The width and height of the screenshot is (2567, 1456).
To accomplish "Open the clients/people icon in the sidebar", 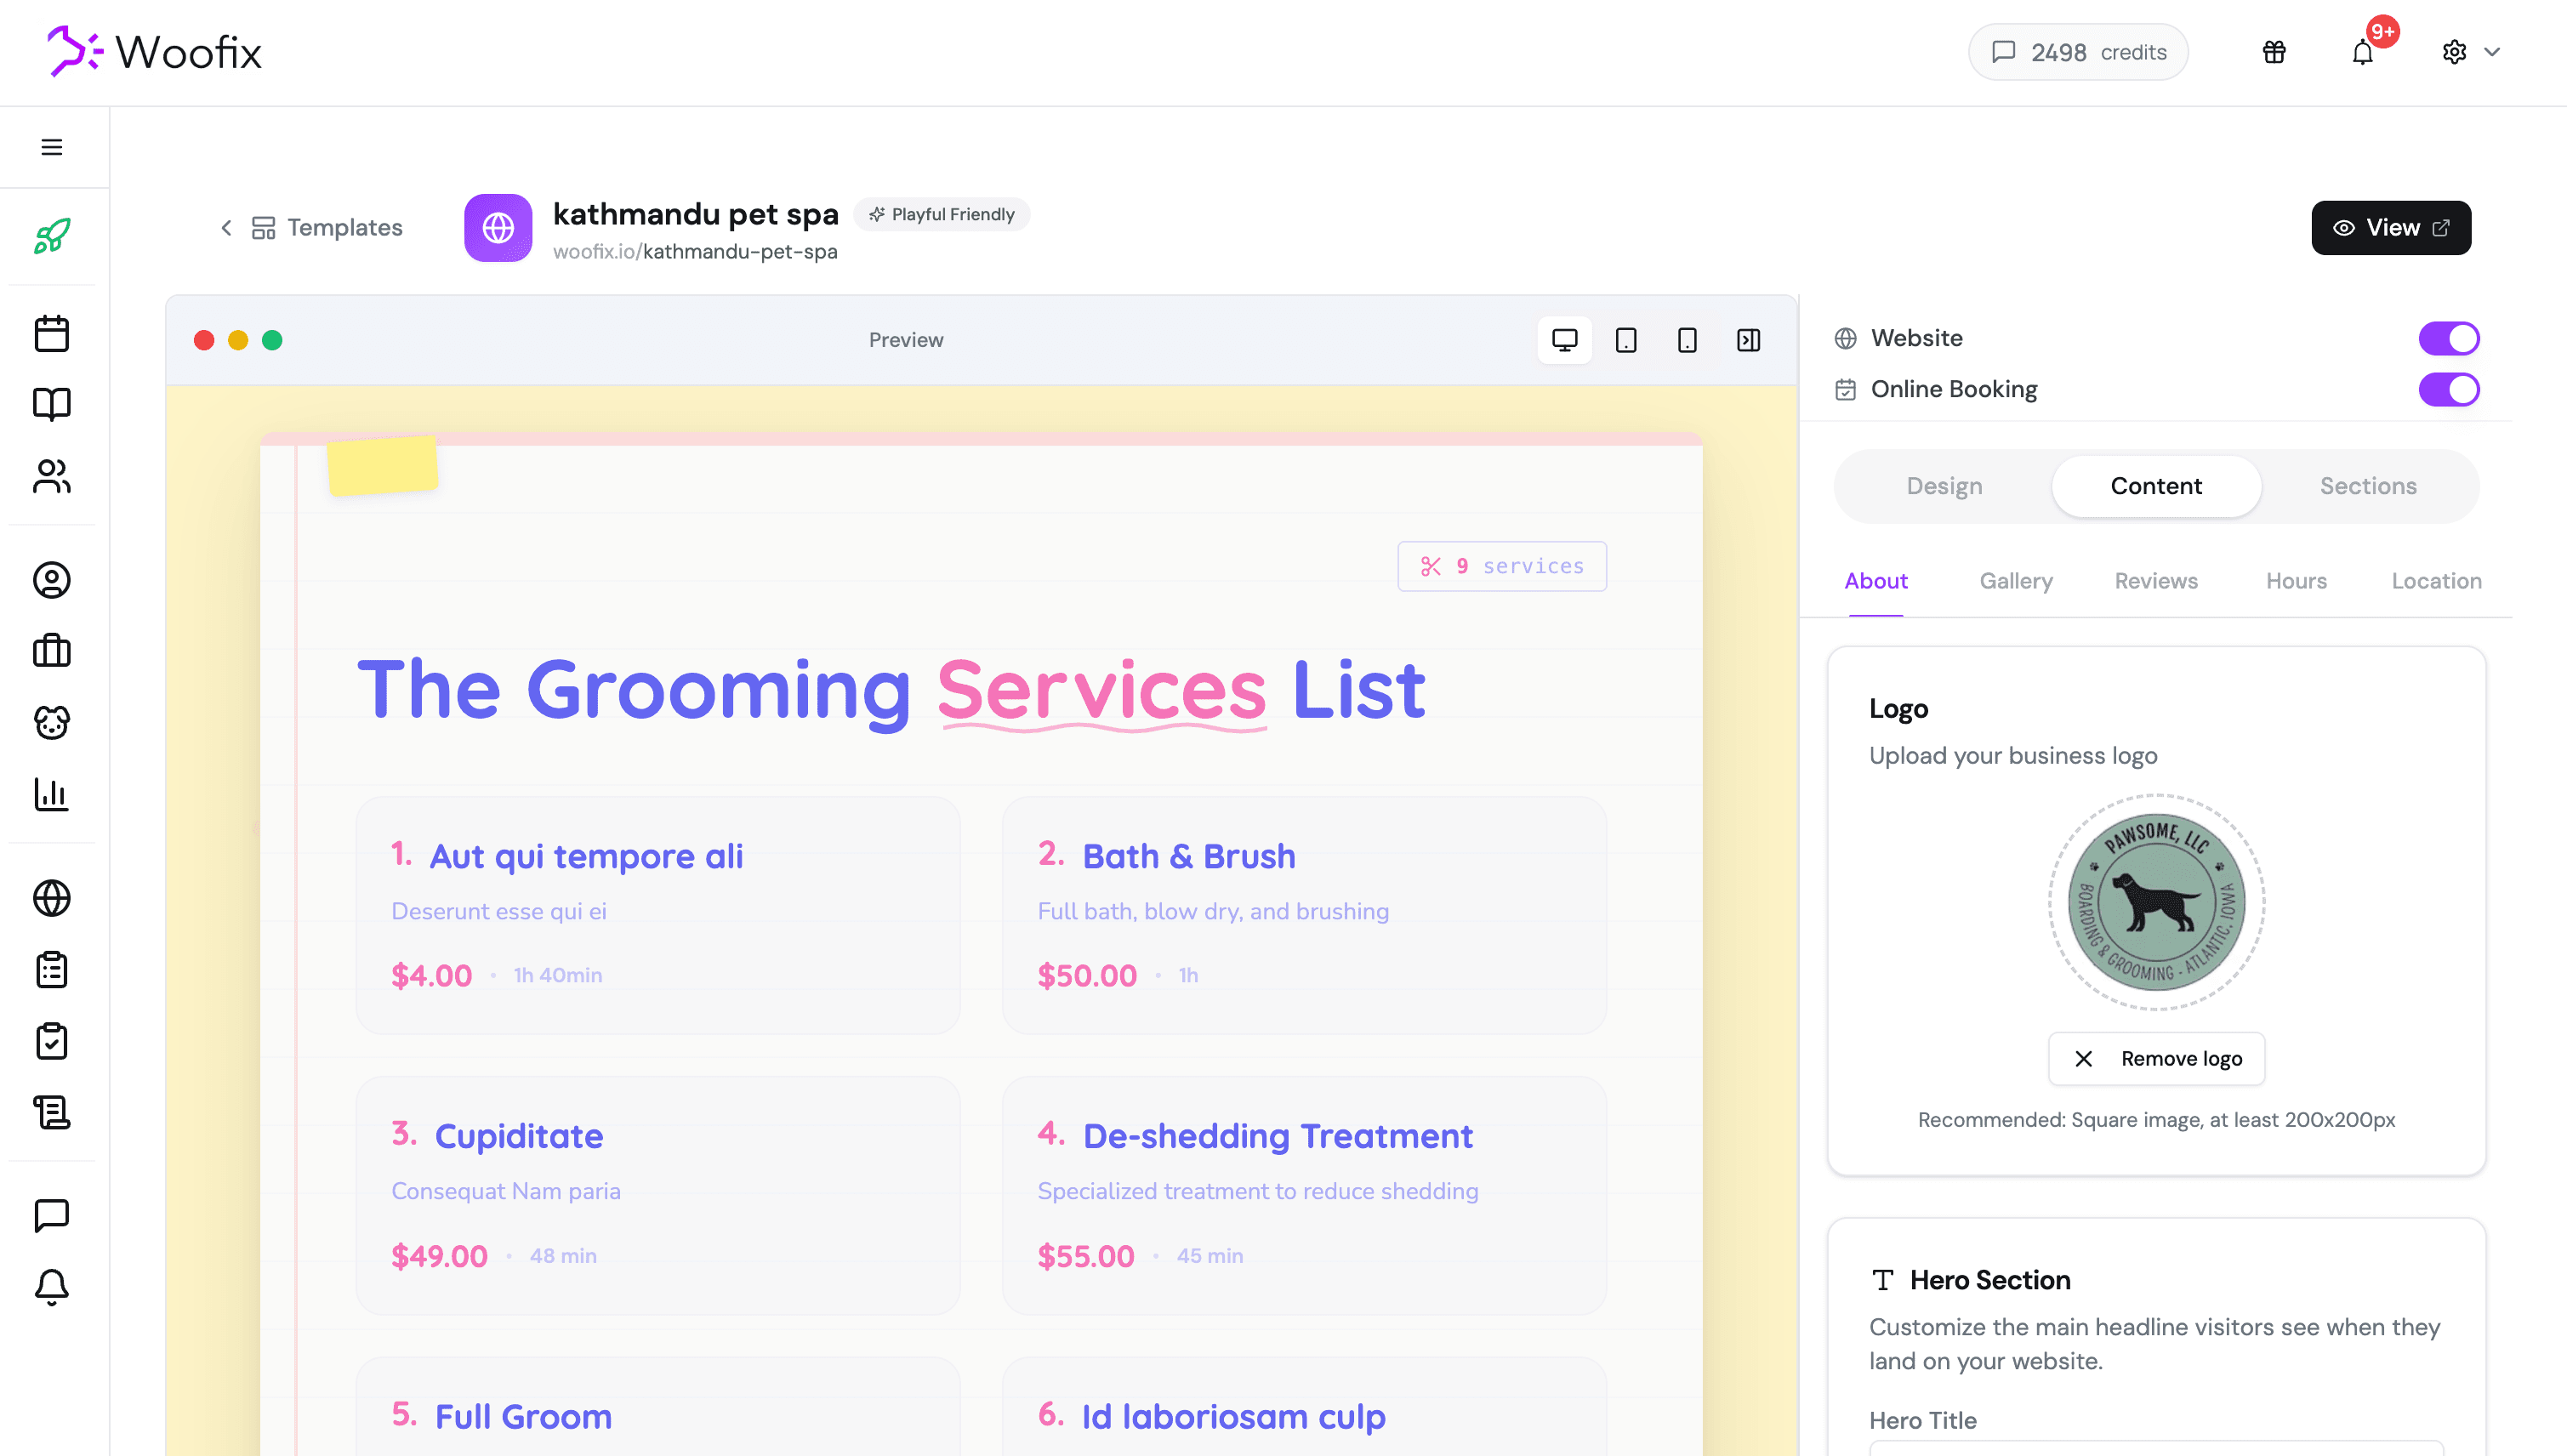I will pyautogui.click(x=51, y=477).
